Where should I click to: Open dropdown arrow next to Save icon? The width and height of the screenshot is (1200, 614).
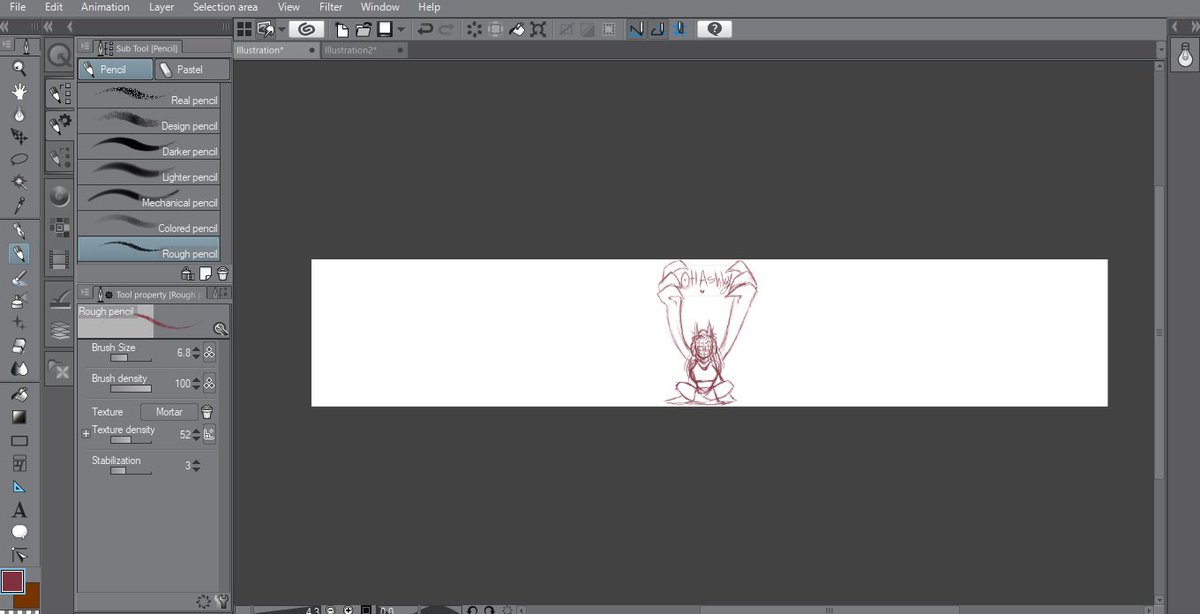tap(400, 29)
